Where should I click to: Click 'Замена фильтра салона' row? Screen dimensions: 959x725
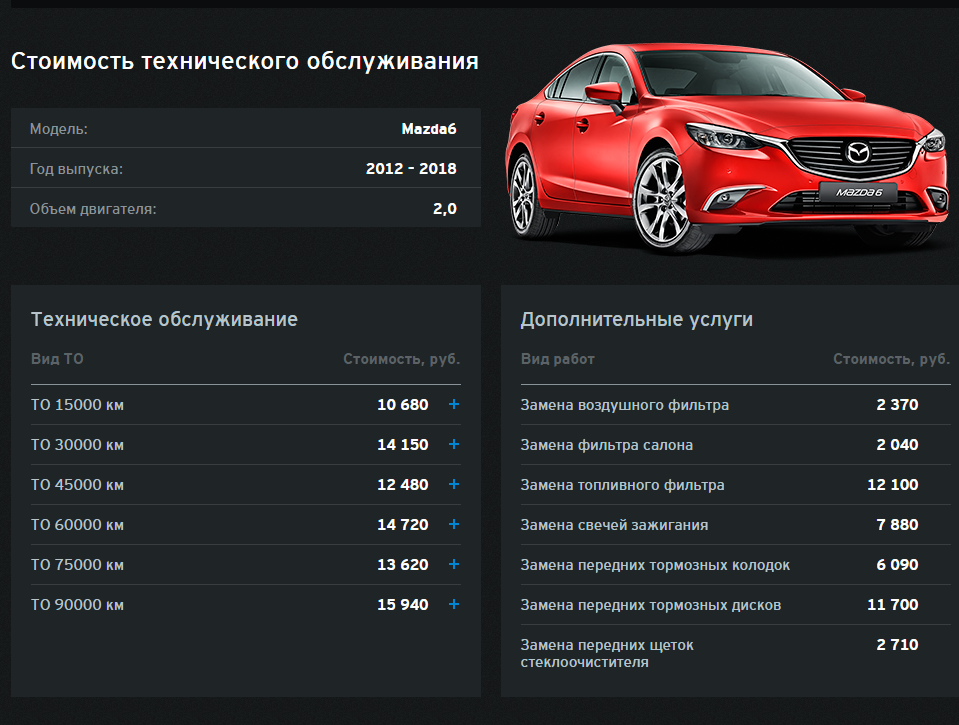click(735, 445)
